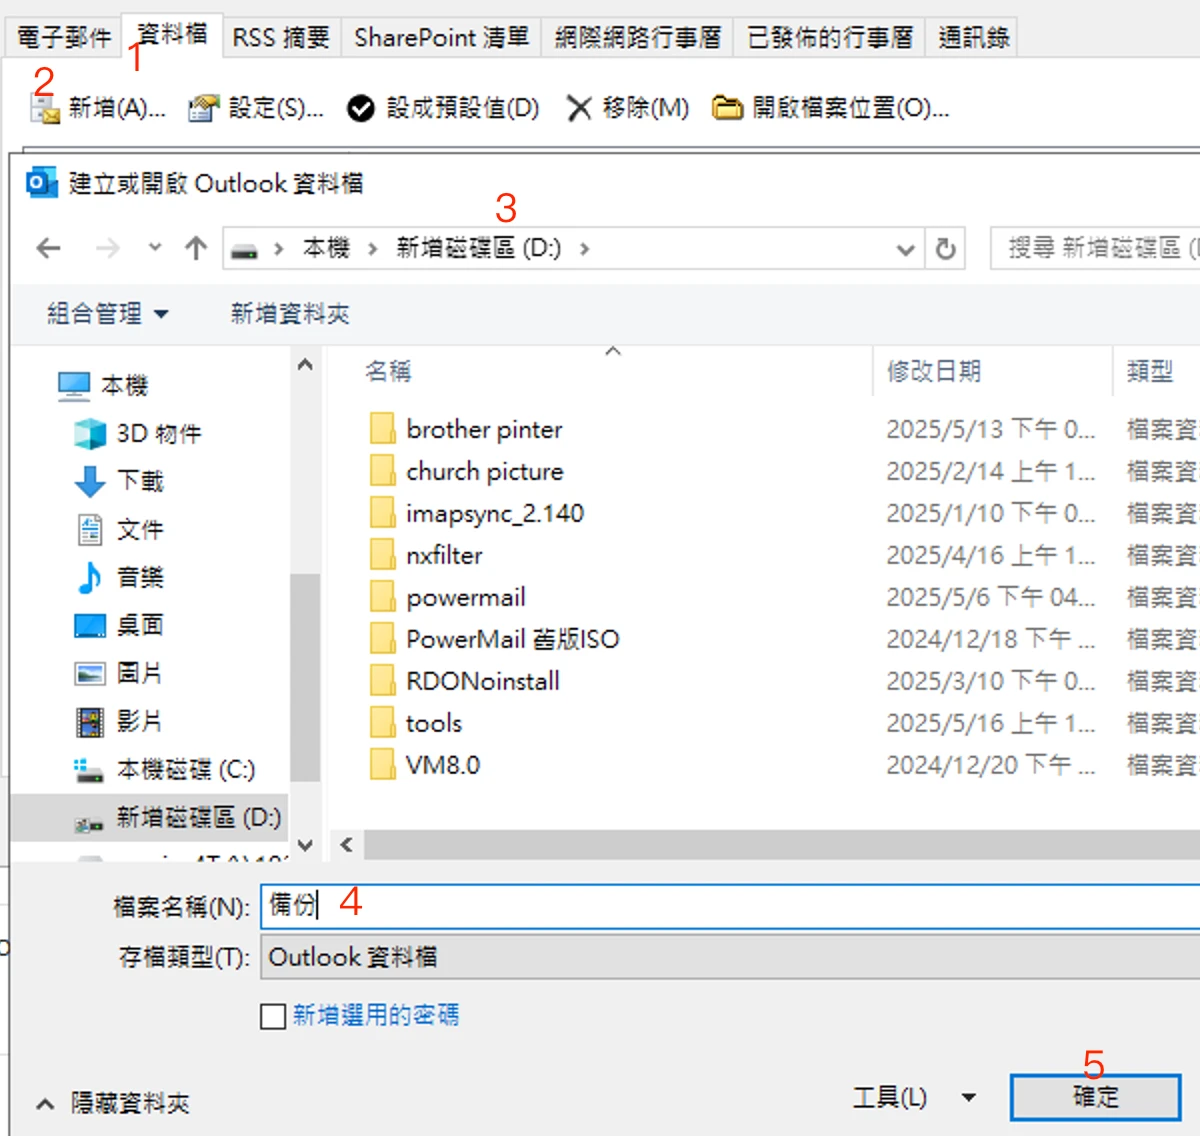
Task: Select 3D 物件 in navigation pane
Action: (140, 433)
